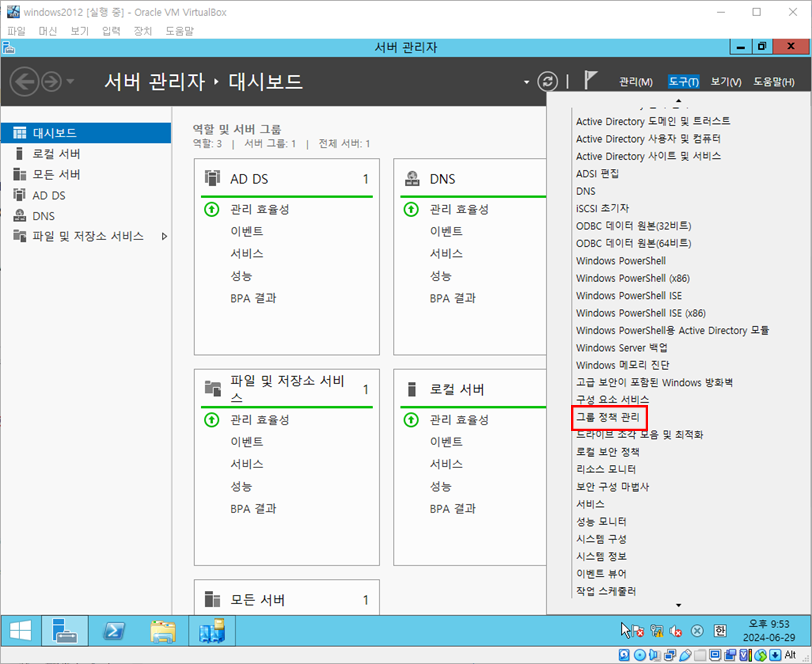Select 대시보드 in the left sidebar
The width and height of the screenshot is (812, 664).
tap(86, 133)
